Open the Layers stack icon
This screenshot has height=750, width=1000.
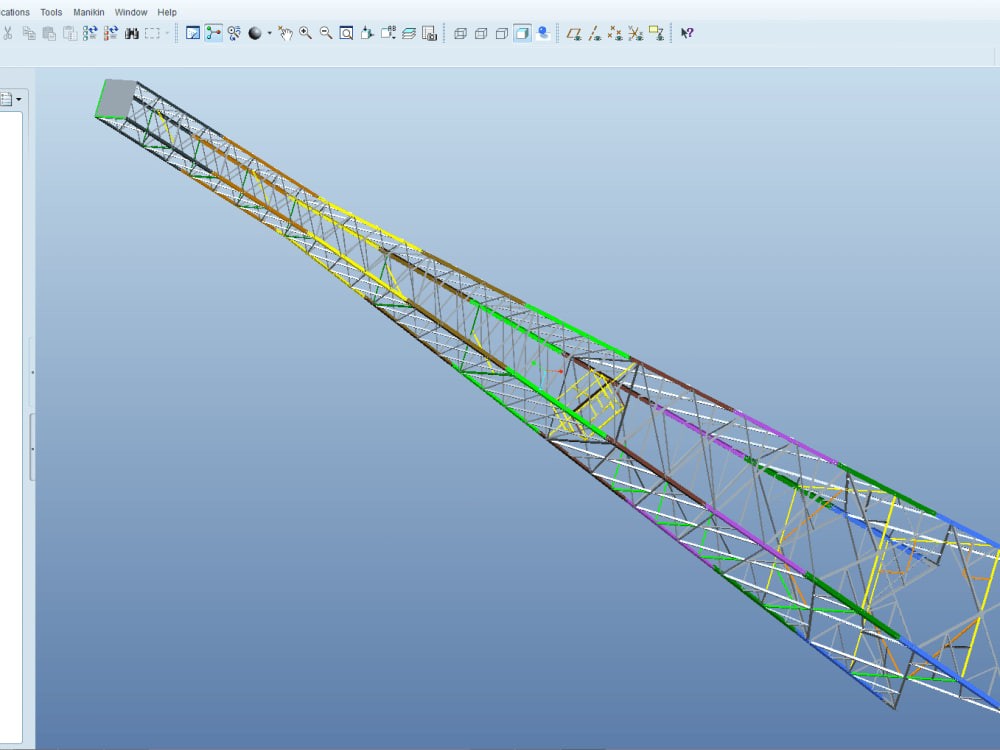pos(408,33)
